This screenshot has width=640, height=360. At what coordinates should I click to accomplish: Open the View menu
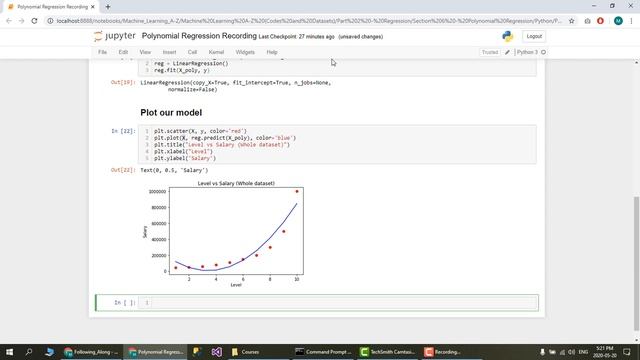click(145, 52)
